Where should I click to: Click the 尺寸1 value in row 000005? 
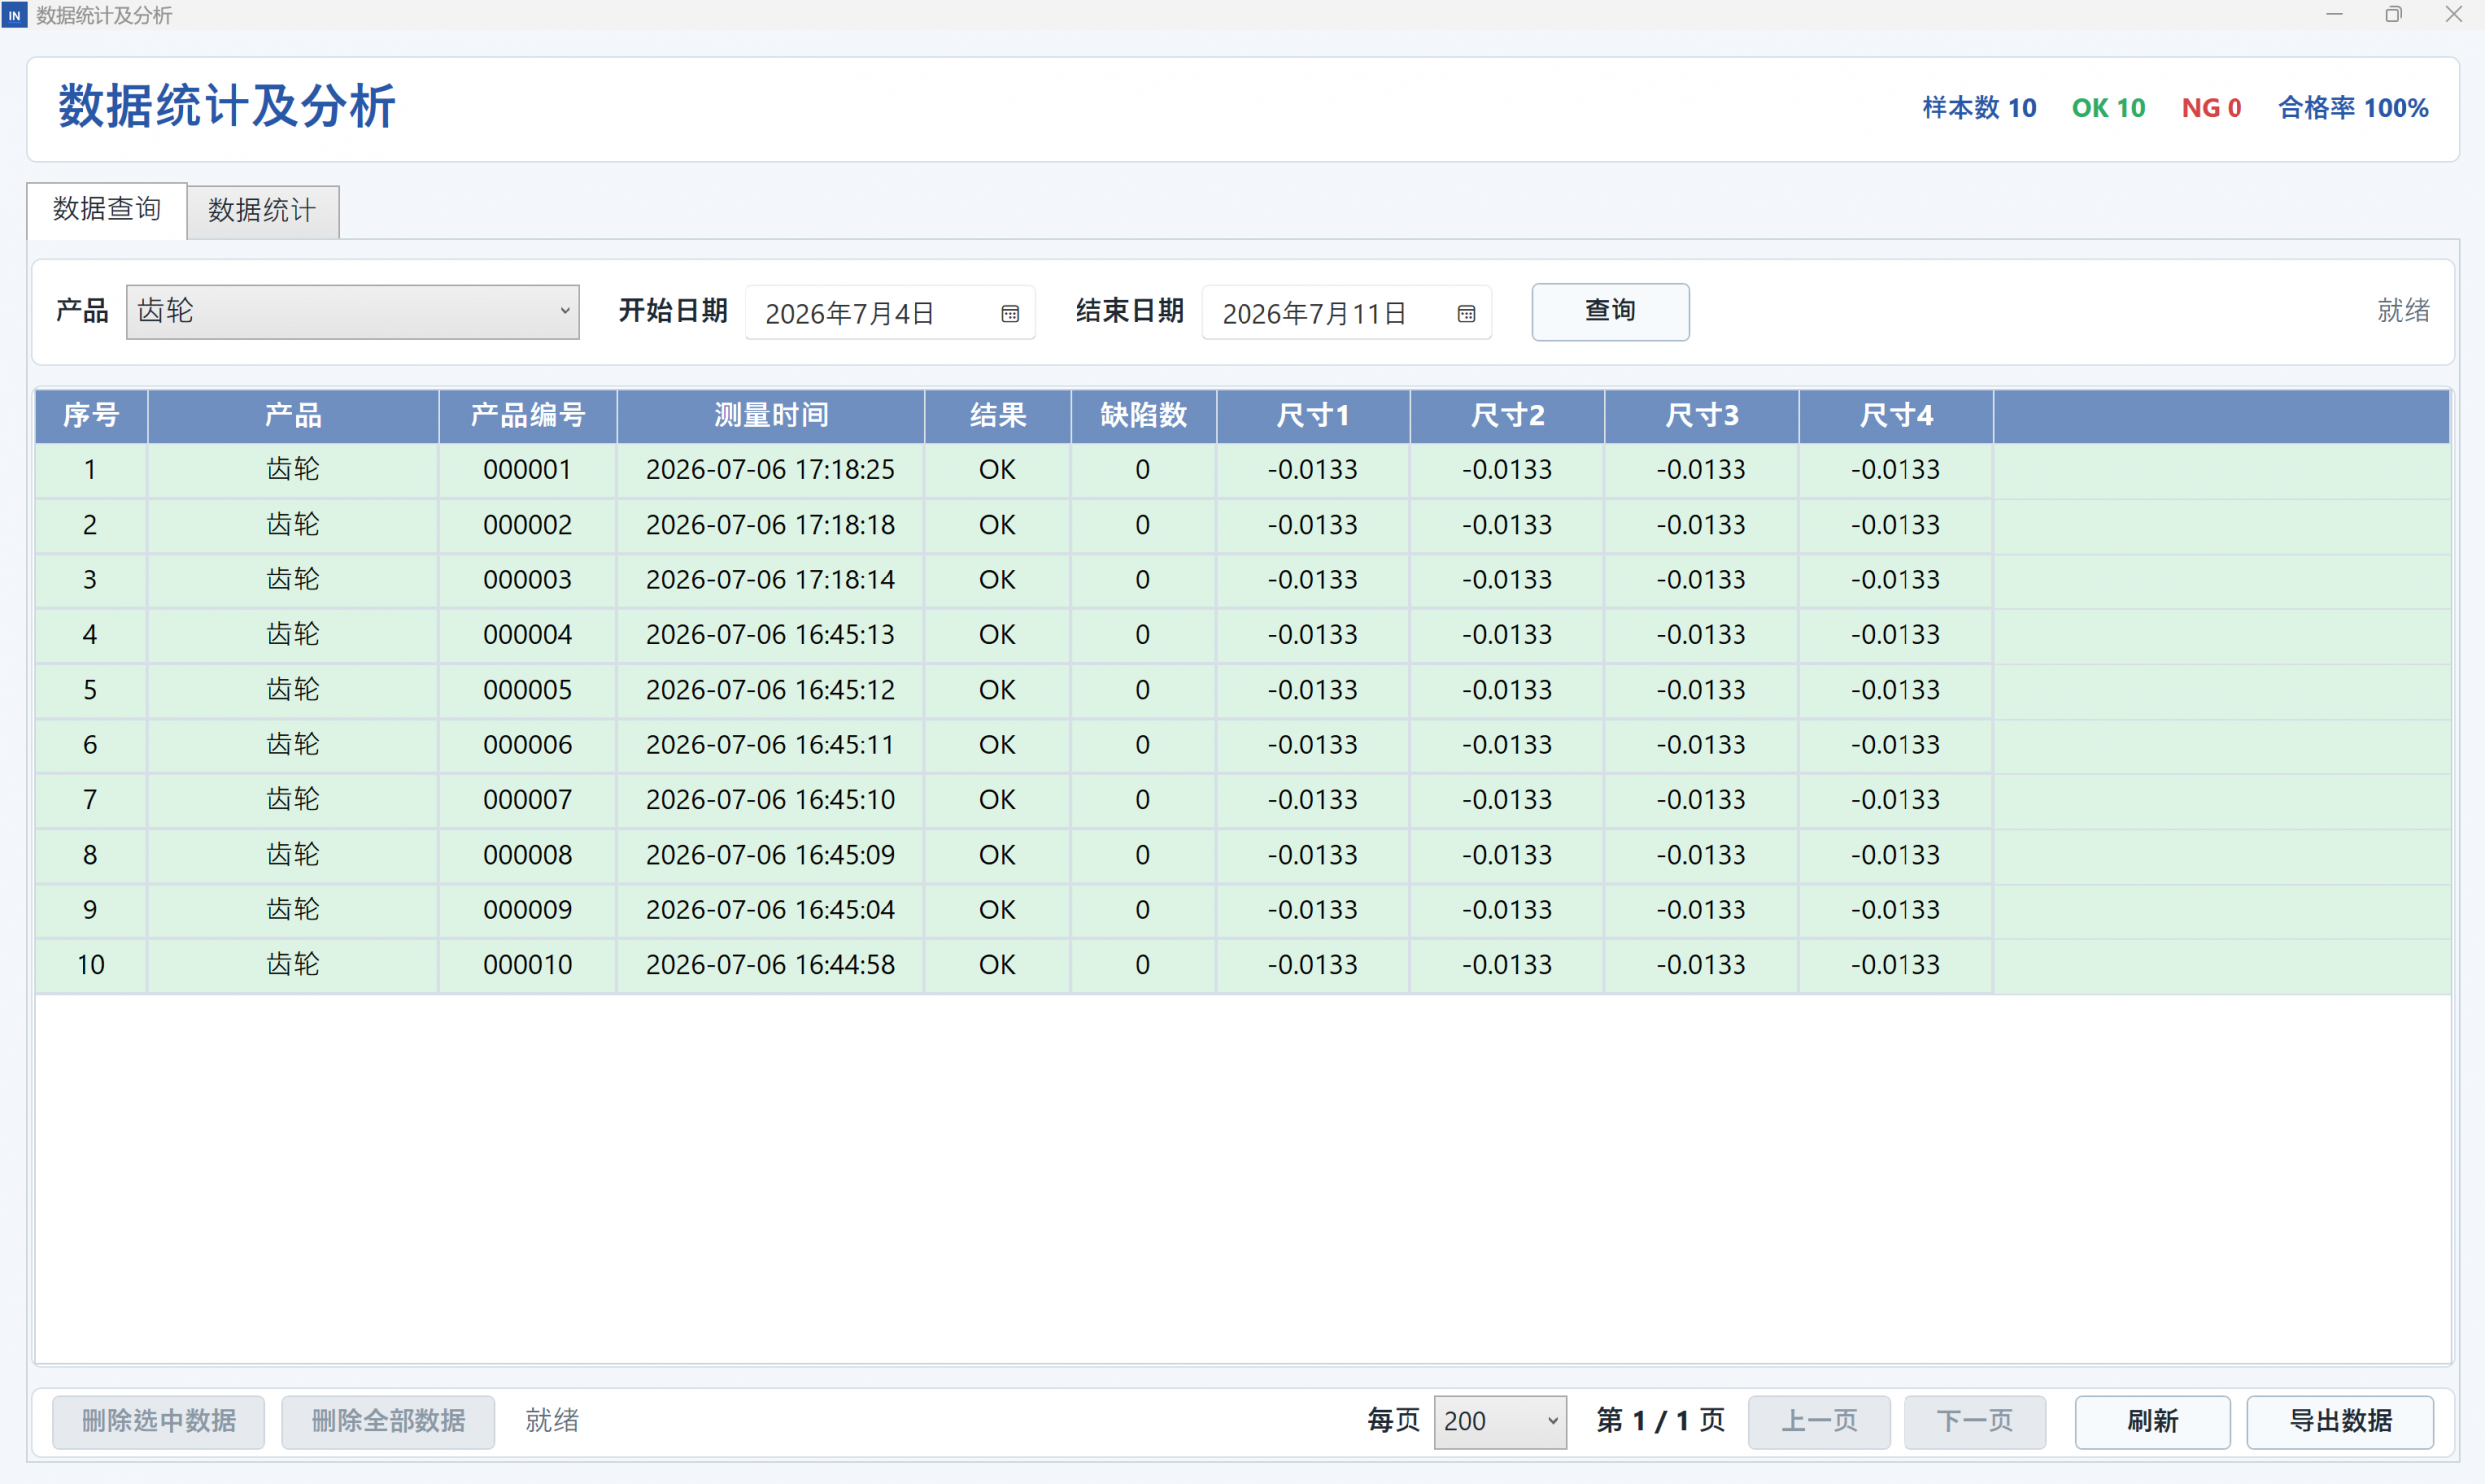click(x=1313, y=690)
